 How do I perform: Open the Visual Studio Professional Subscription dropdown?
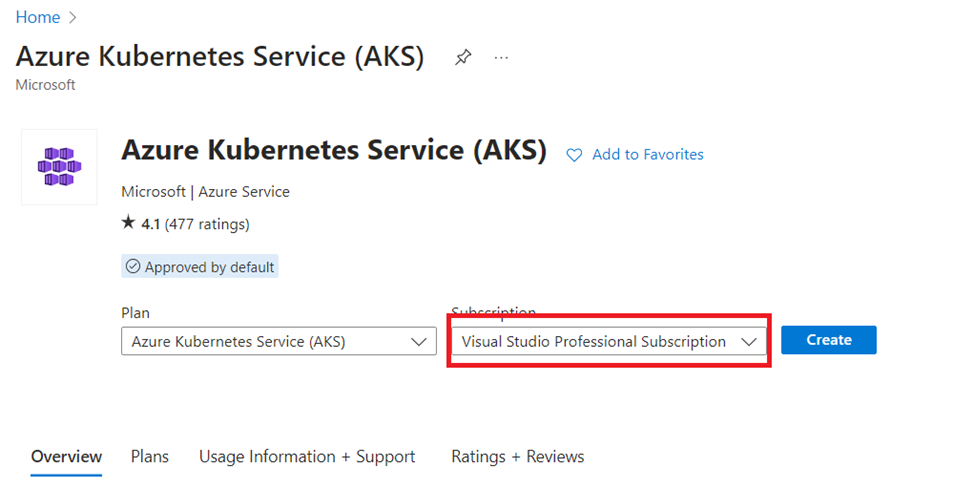(609, 342)
